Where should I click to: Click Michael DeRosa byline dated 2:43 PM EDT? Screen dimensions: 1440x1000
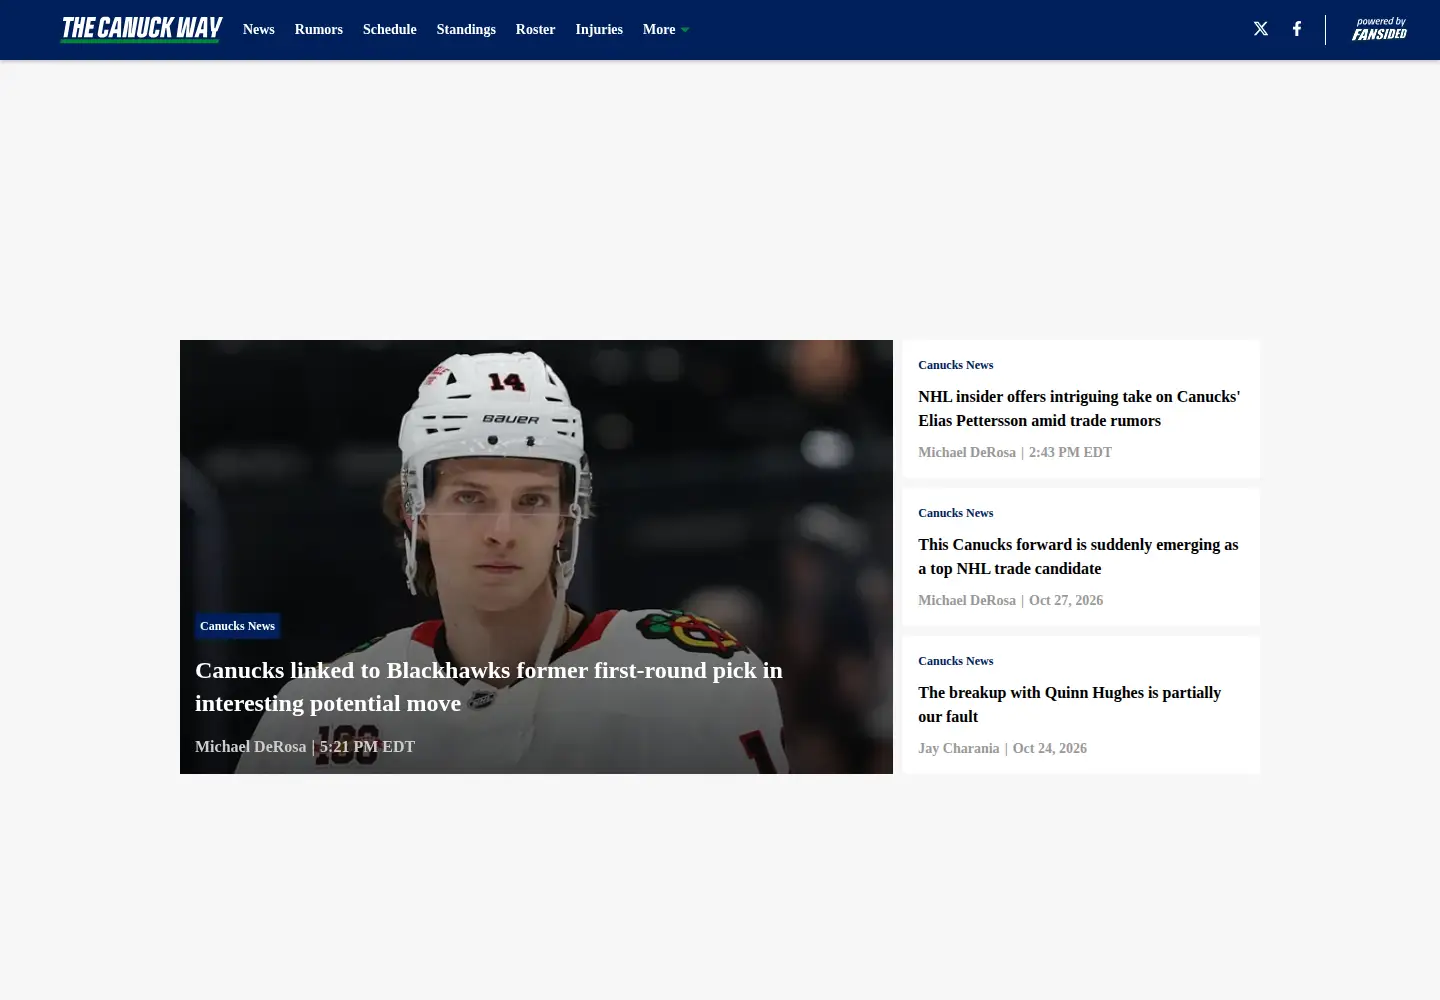click(x=967, y=452)
